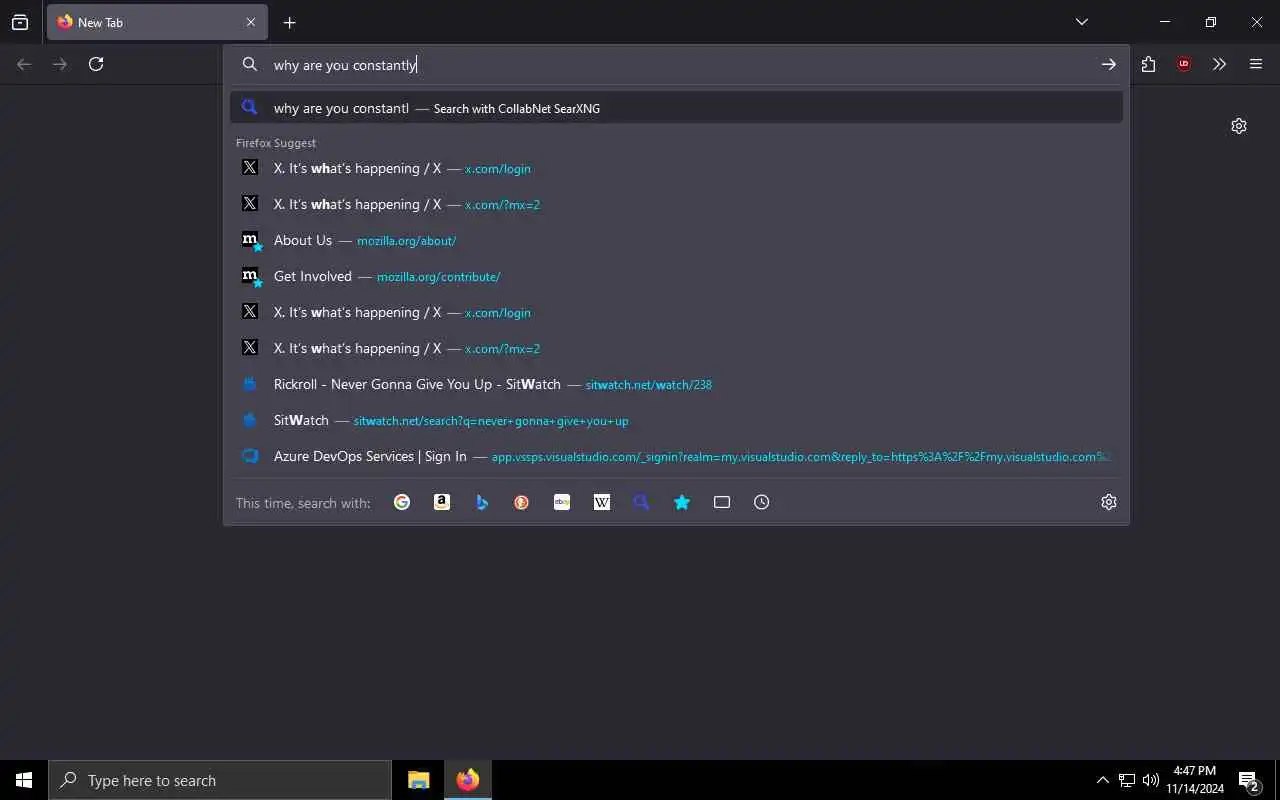The height and width of the screenshot is (800, 1280).
Task: Open the volume control tray icon
Action: click(x=1151, y=780)
